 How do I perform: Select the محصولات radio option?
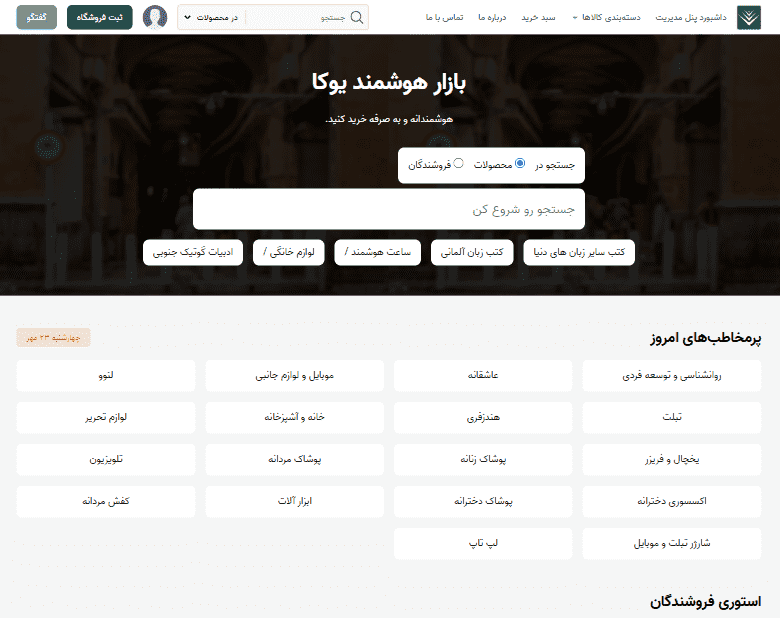(x=519, y=163)
